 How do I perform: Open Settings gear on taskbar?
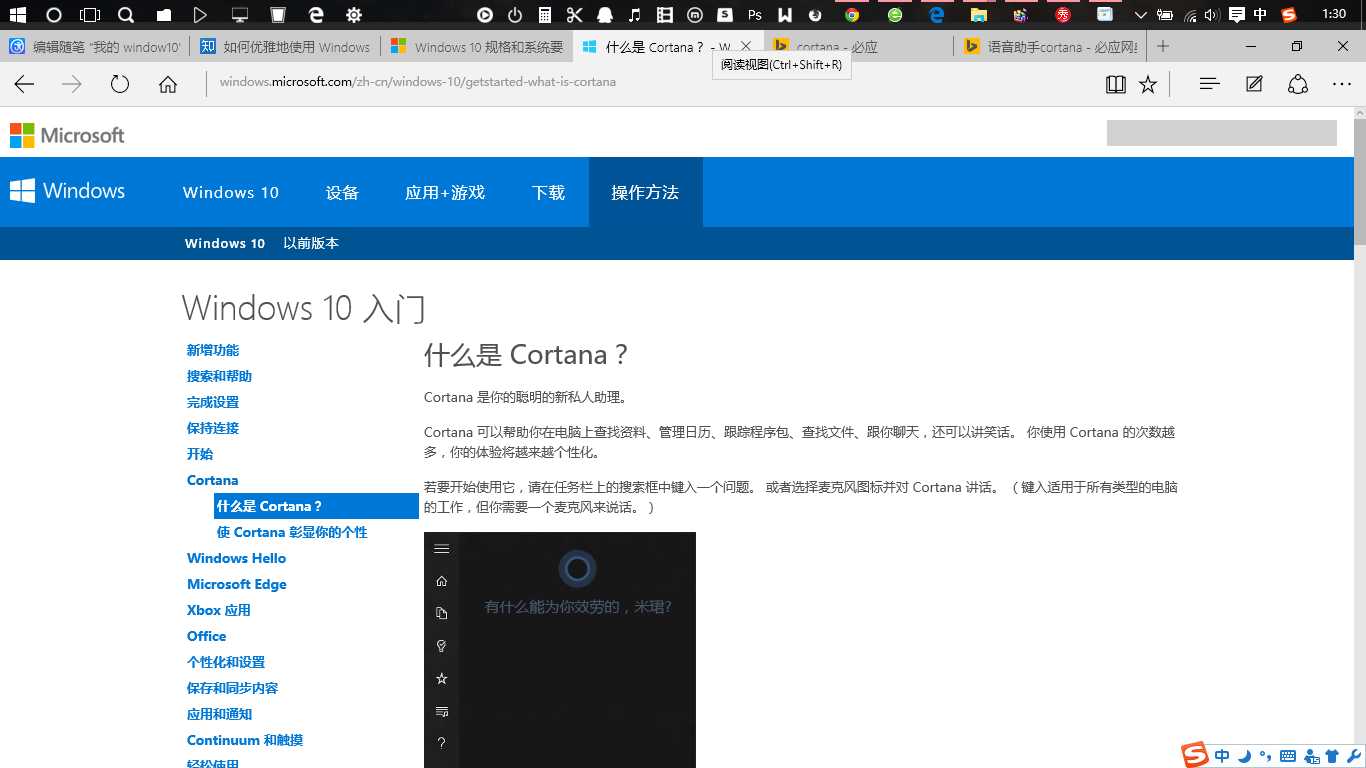click(354, 15)
